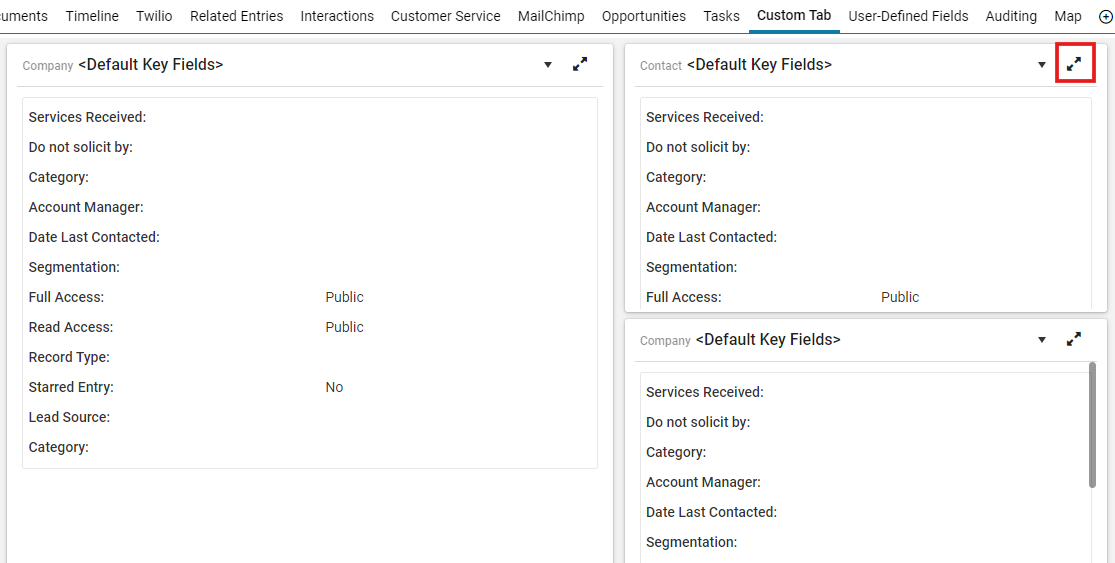Click Date Last Contacted in lower-right Company panel
Viewport: 1115px width, 563px height.
coord(711,513)
